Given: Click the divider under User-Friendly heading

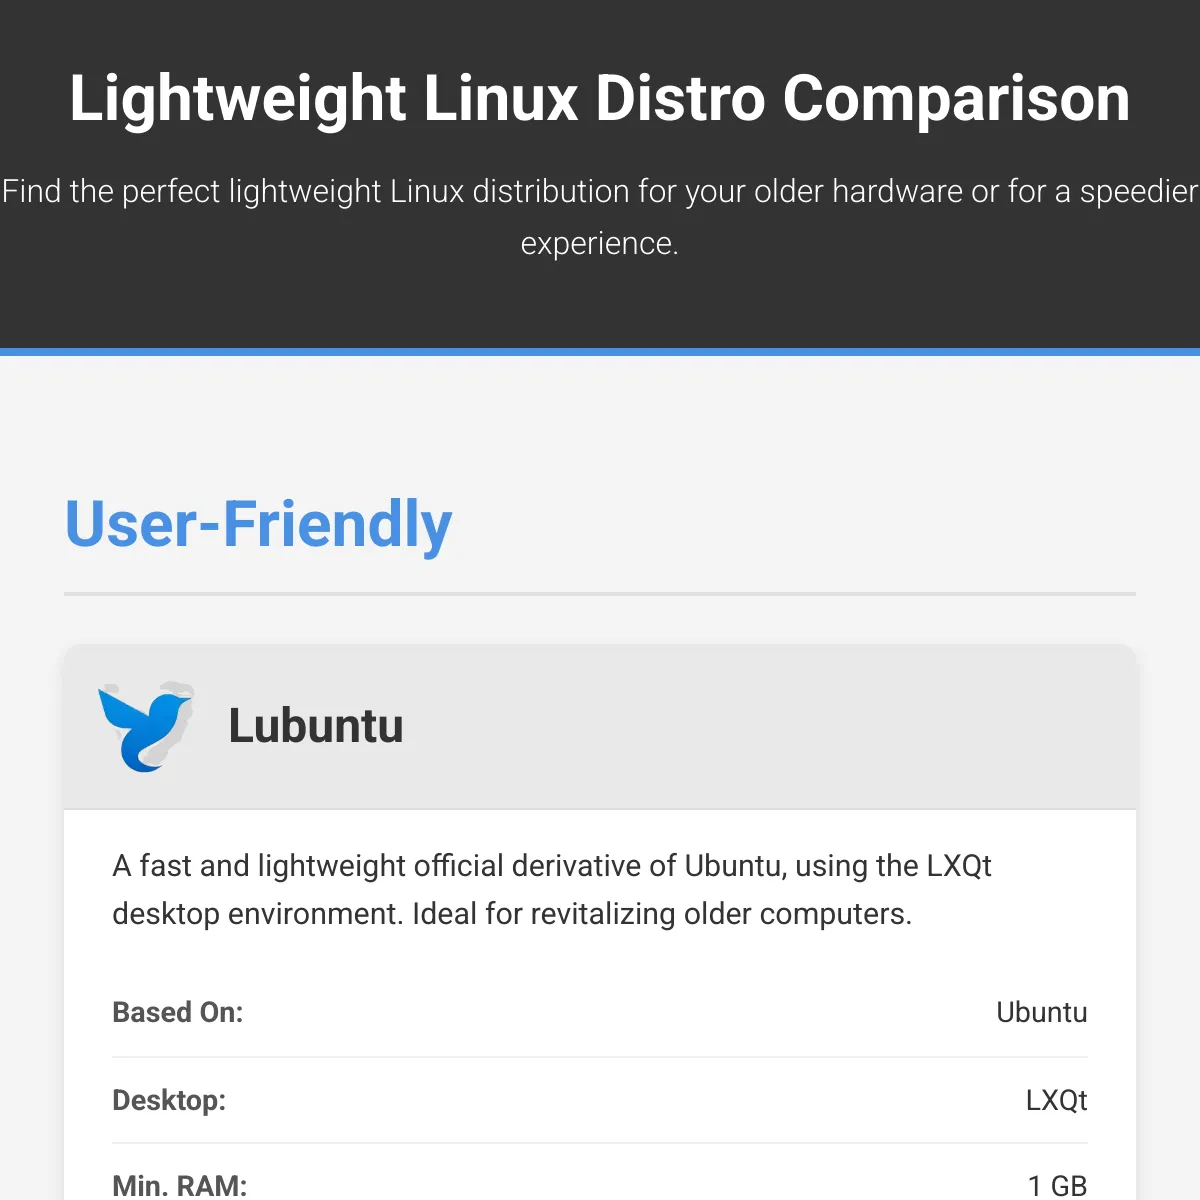Looking at the screenshot, I should 600,594.
